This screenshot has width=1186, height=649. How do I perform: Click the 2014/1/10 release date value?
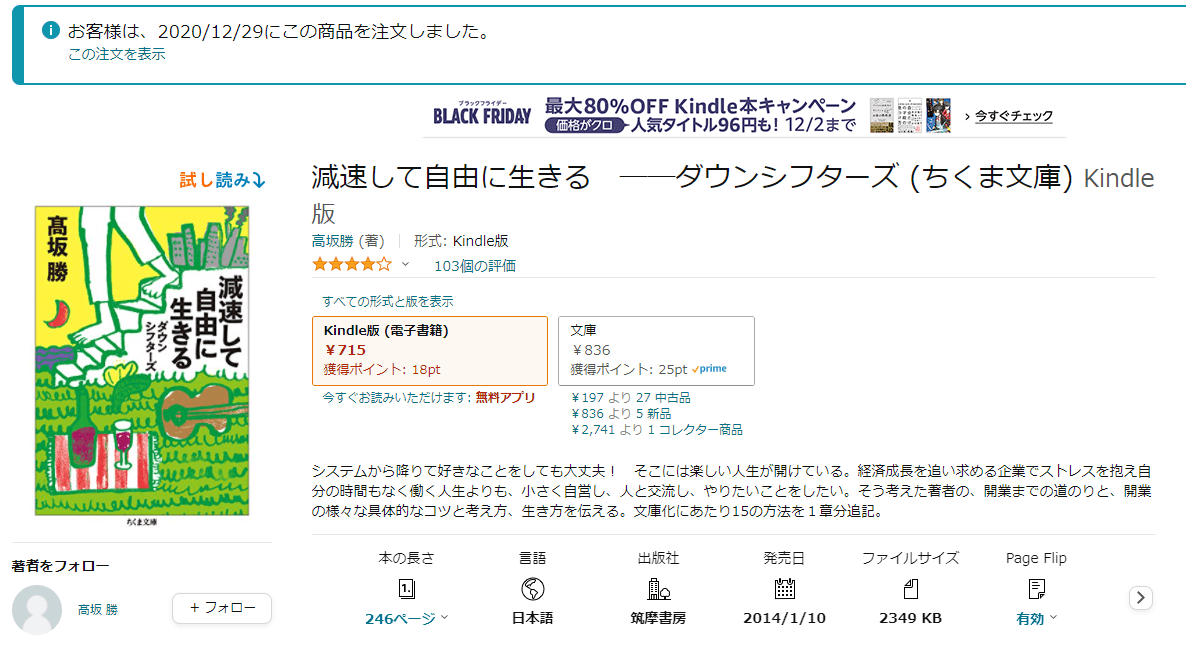(784, 618)
